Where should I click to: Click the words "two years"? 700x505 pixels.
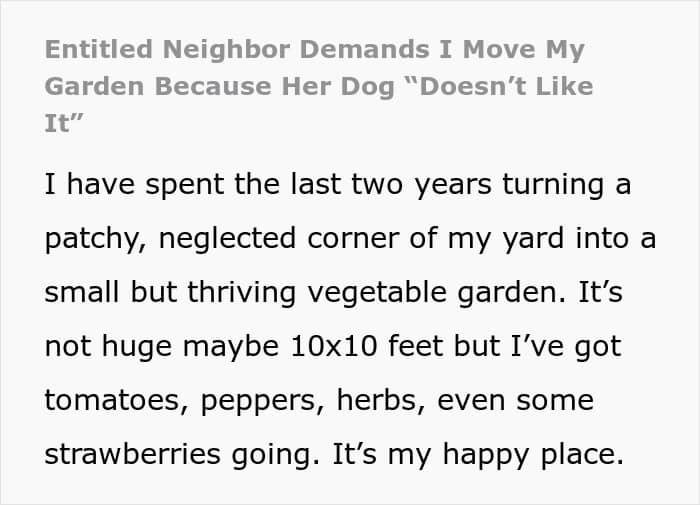click(421, 184)
